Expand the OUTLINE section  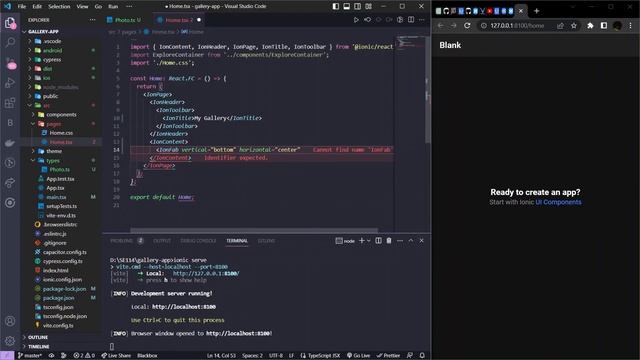click(x=38, y=337)
